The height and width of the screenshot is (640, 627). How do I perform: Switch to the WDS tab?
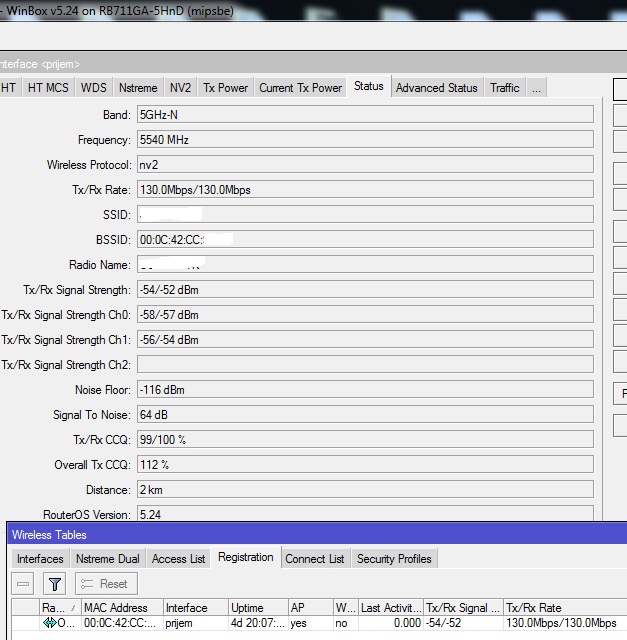93,87
